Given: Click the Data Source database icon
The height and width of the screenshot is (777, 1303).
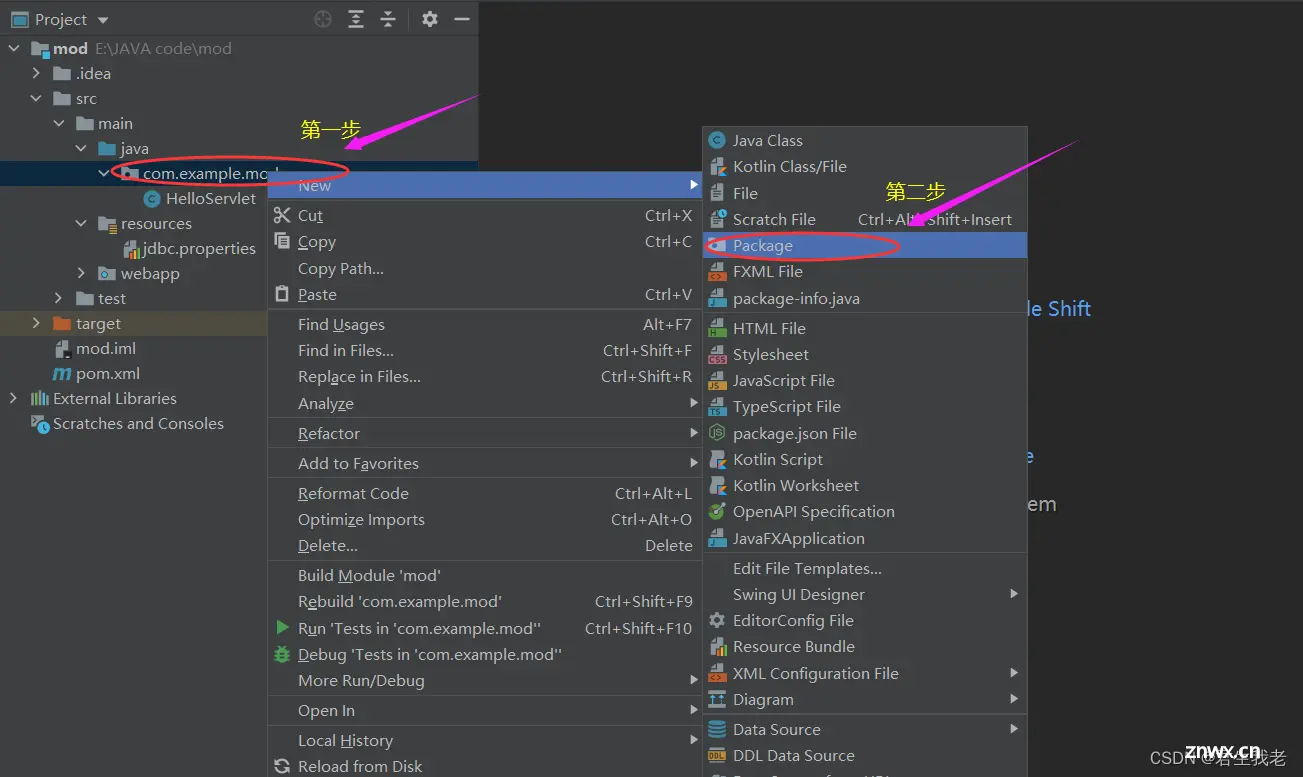Looking at the screenshot, I should pos(716,729).
